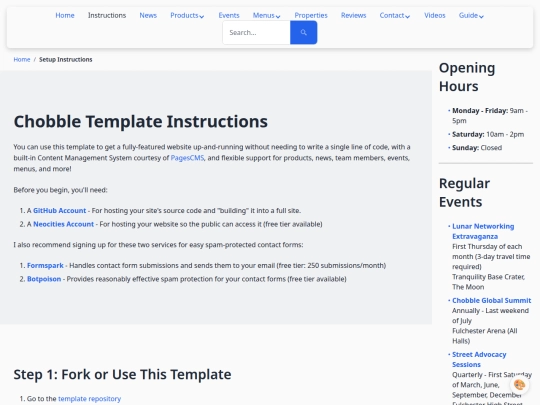Open the Botpoison link

(x=44, y=279)
